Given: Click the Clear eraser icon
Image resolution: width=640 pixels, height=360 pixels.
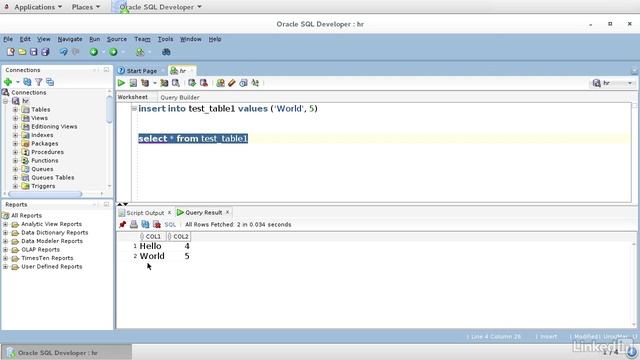Looking at the screenshot, I should point(232,83).
